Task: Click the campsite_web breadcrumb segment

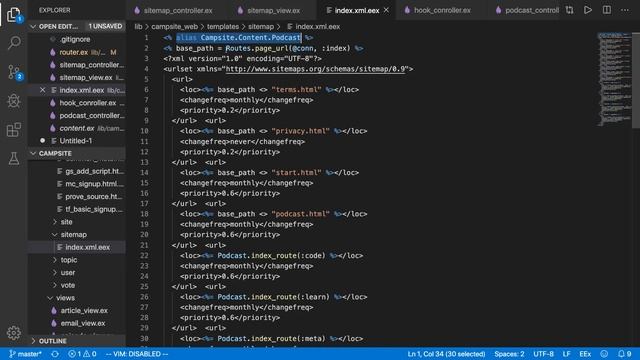Action: click(x=174, y=27)
